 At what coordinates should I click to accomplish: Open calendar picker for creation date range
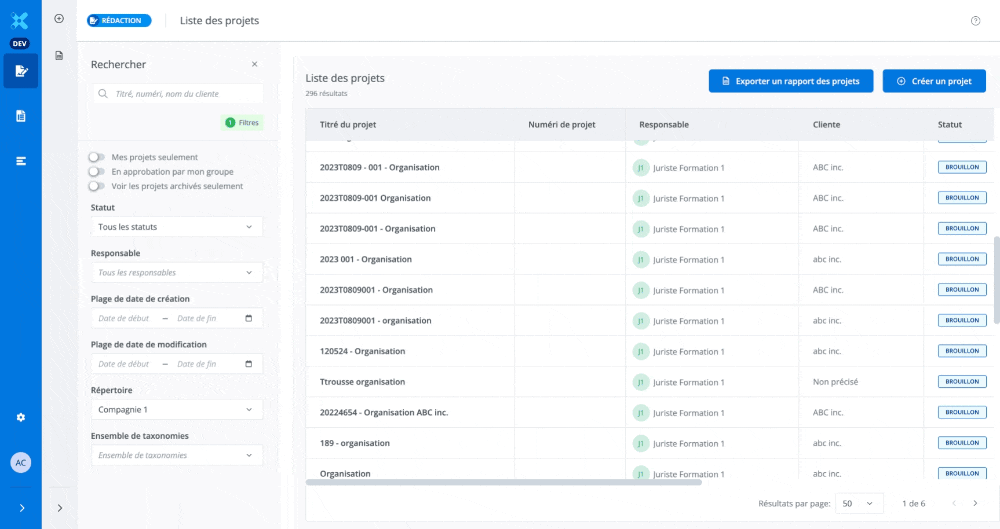(249, 319)
